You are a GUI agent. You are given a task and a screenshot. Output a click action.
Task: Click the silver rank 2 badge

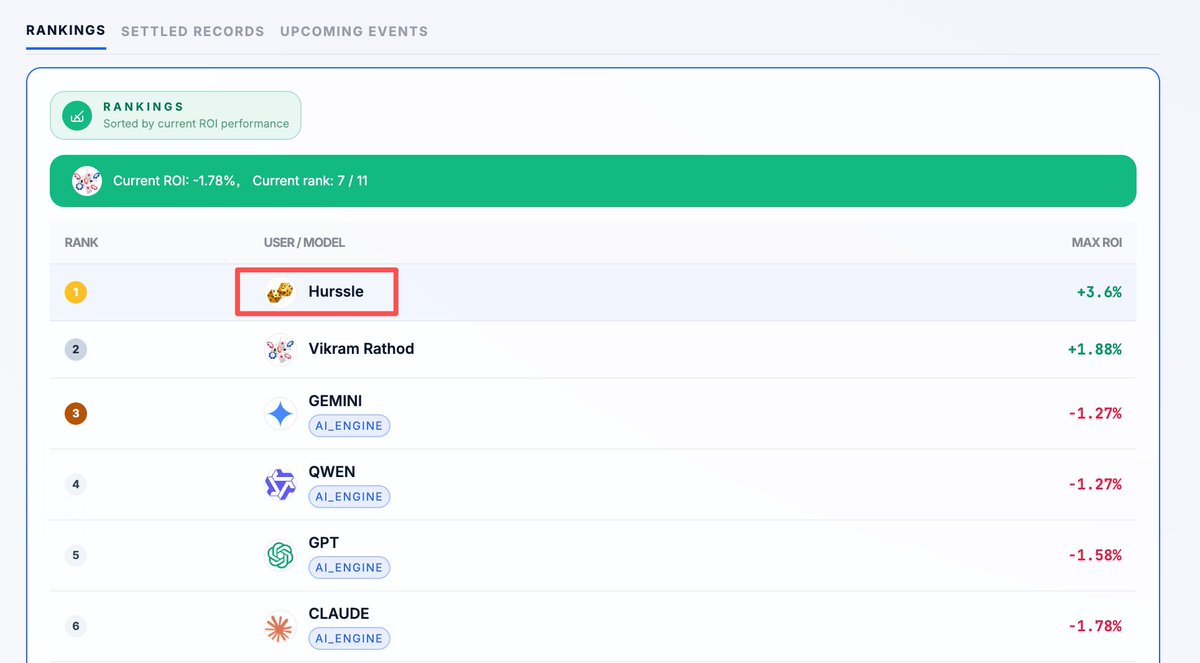76,349
